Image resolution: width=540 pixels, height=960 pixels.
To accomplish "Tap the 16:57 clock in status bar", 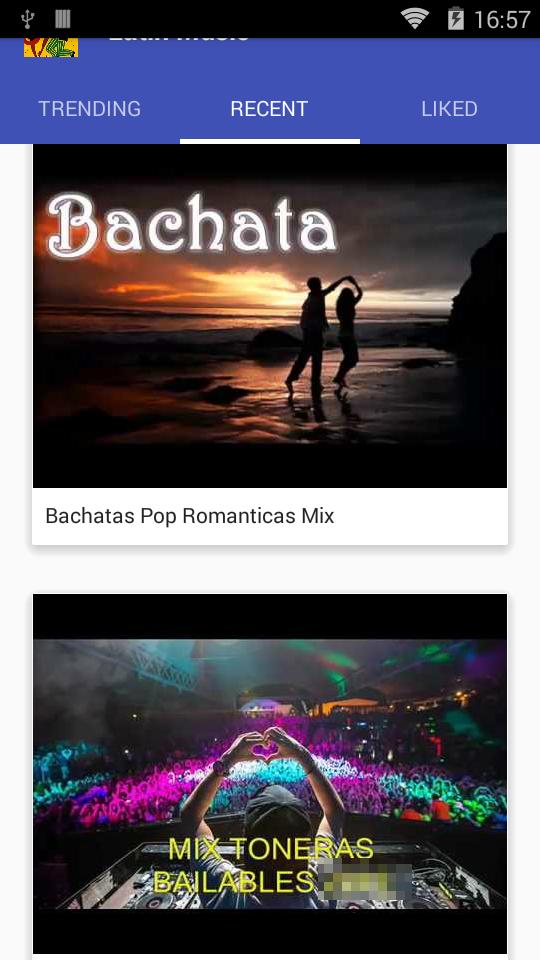I will click(x=502, y=20).
